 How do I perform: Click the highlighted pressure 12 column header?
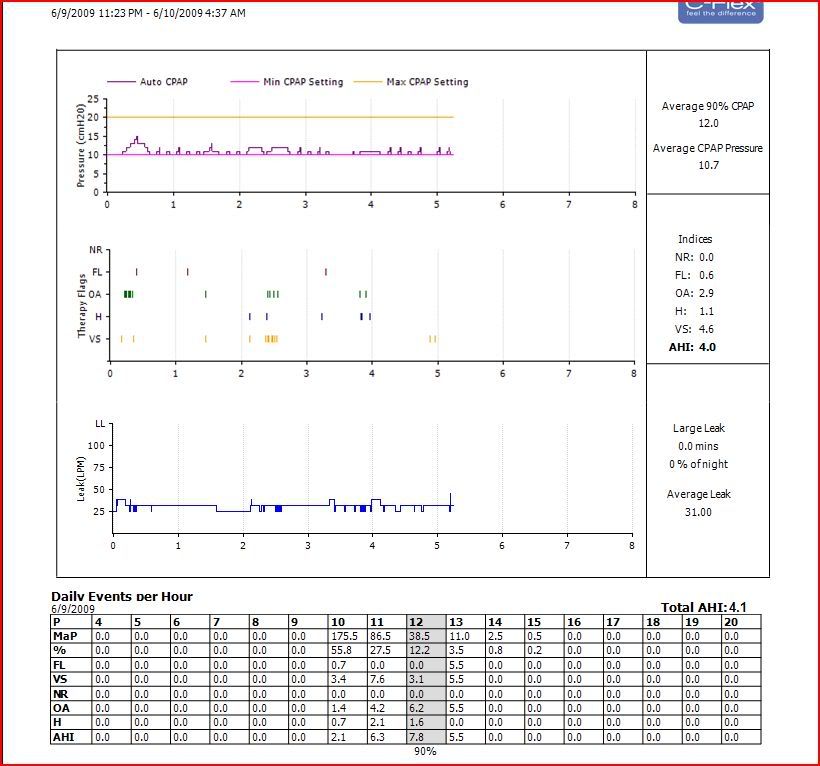point(426,622)
